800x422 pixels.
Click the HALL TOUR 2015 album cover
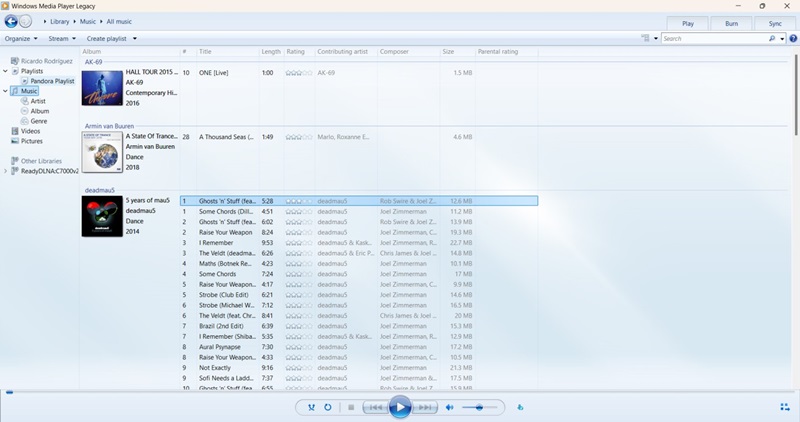point(102,88)
